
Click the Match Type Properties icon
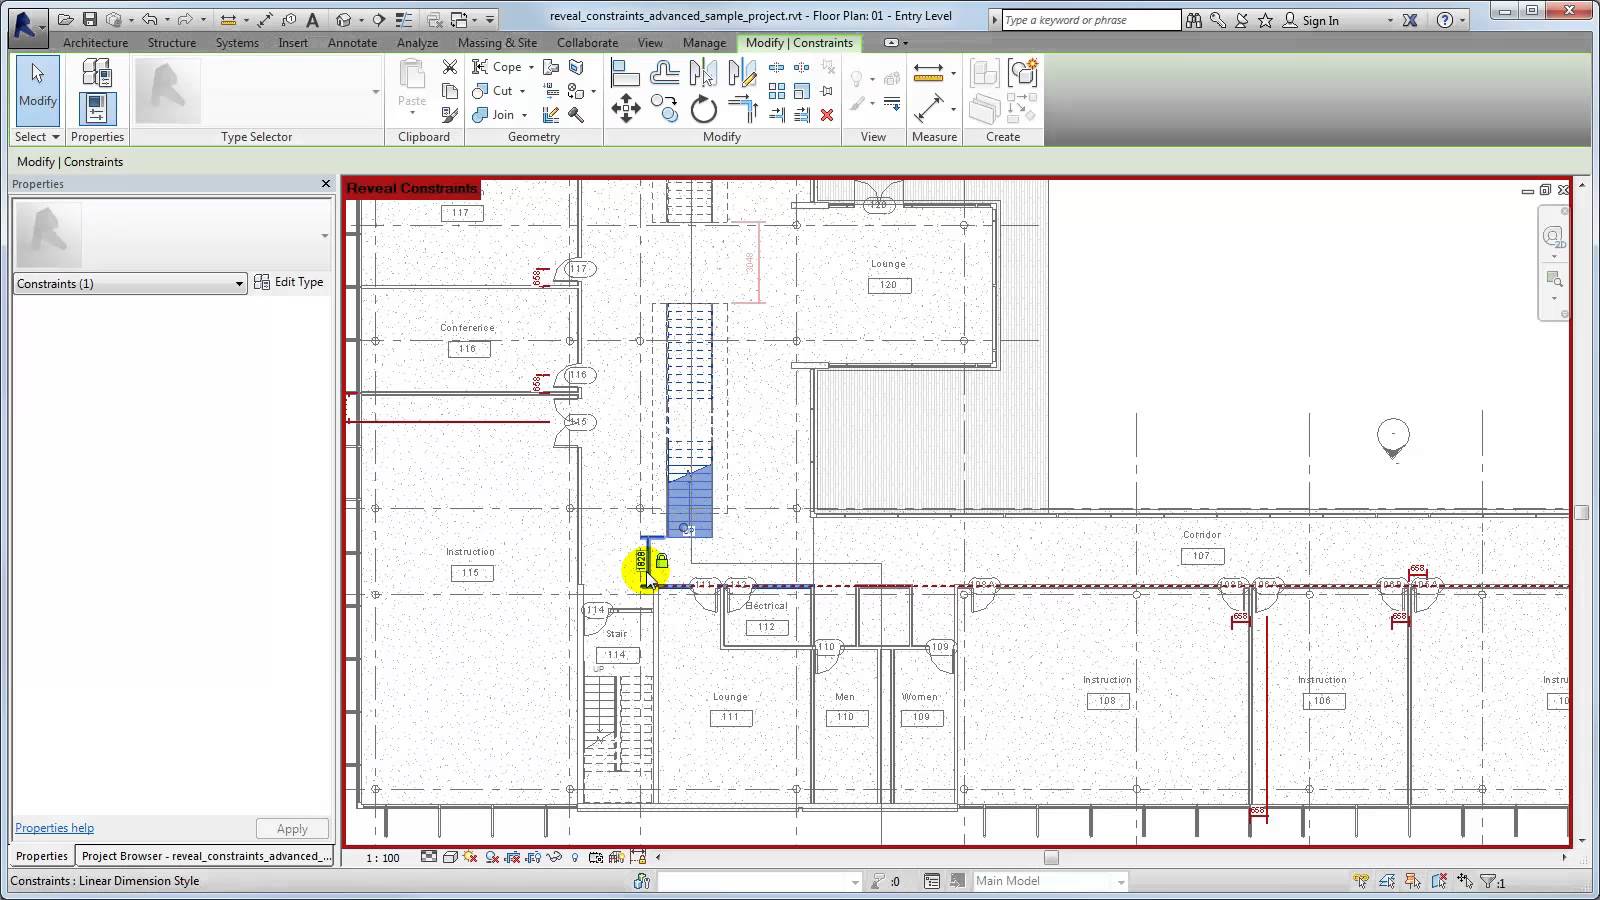pyautogui.click(x=450, y=115)
